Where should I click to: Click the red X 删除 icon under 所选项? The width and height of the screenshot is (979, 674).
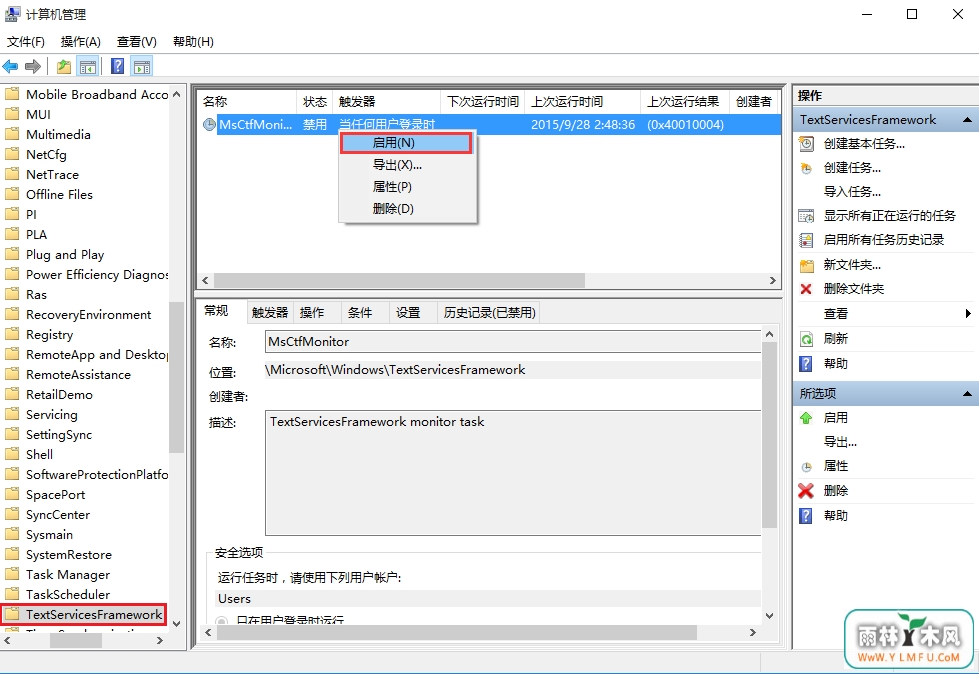(806, 491)
